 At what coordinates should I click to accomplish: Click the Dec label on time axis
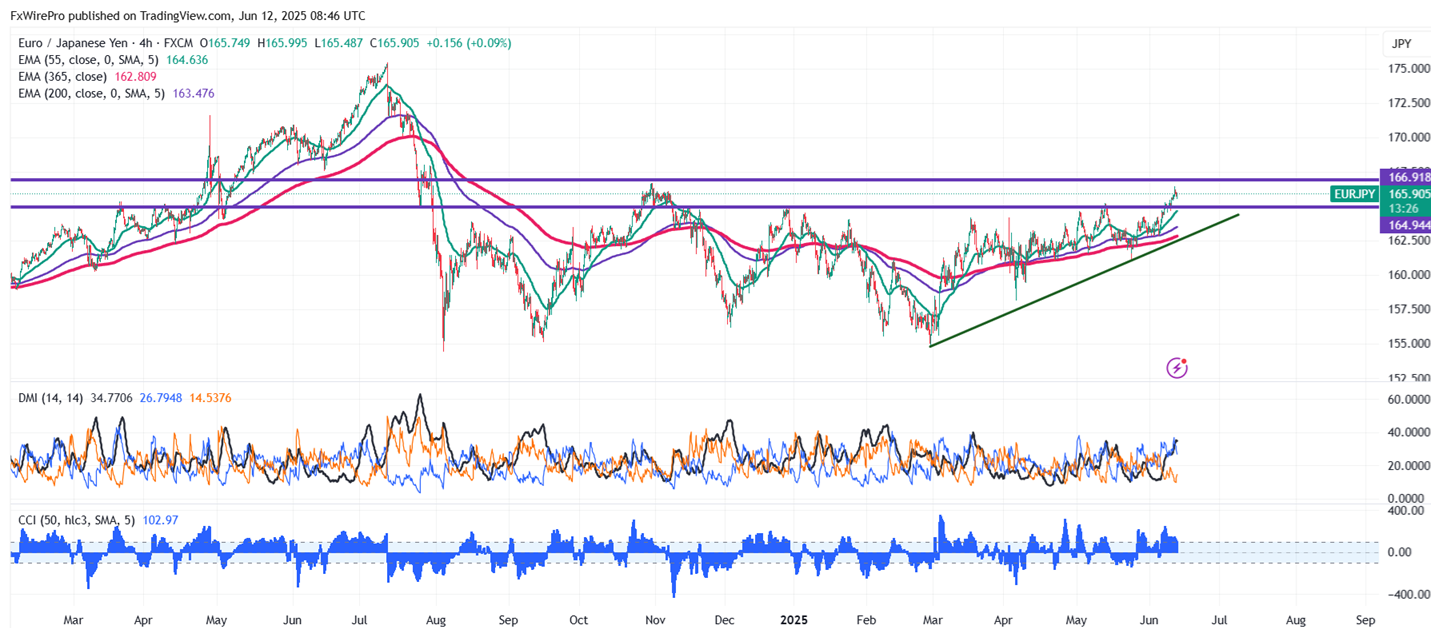pyautogui.click(x=726, y=620)
